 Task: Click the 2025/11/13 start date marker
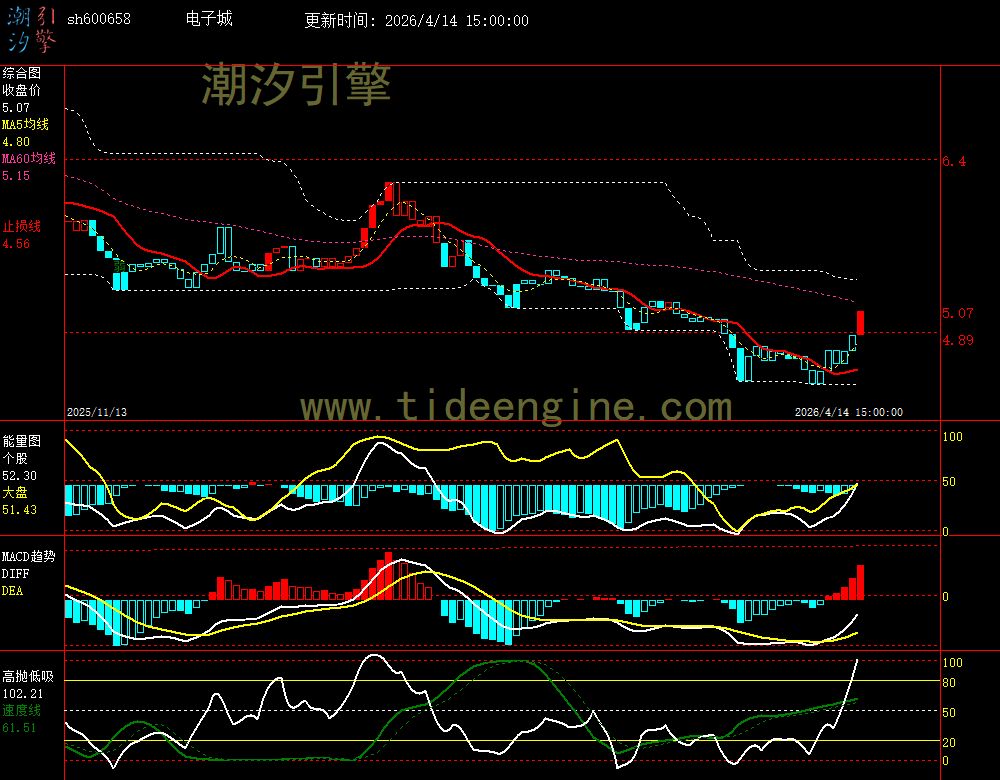tap(97, 411)
